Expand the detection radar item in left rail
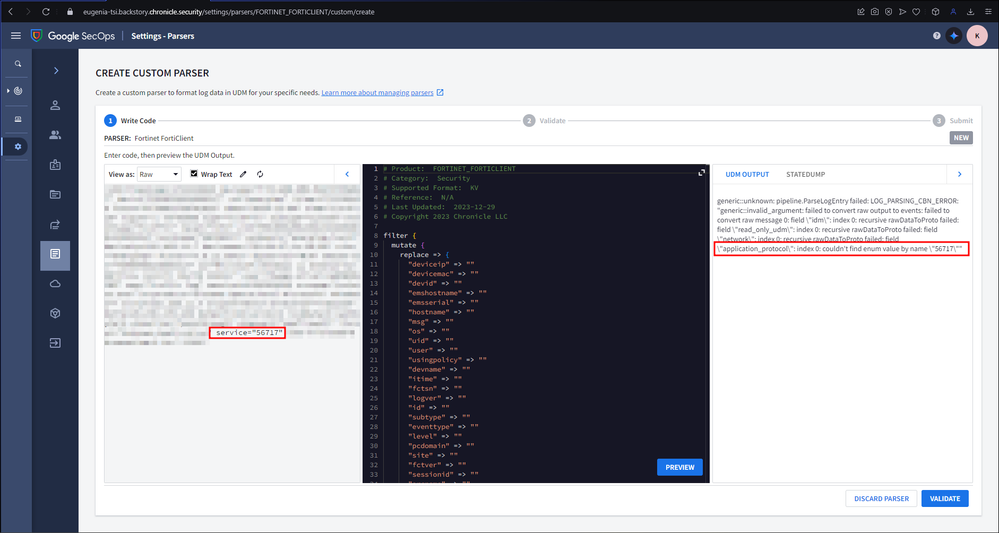999x533 pixels. [x=18, y=91]
